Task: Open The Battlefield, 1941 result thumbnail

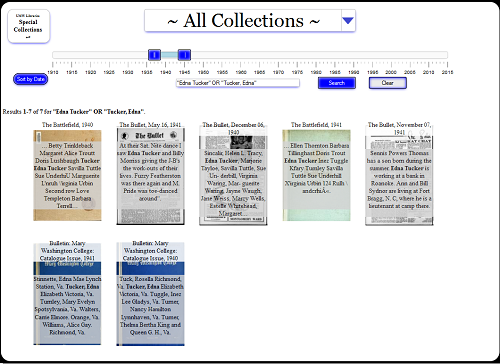Action: (316, 175)
